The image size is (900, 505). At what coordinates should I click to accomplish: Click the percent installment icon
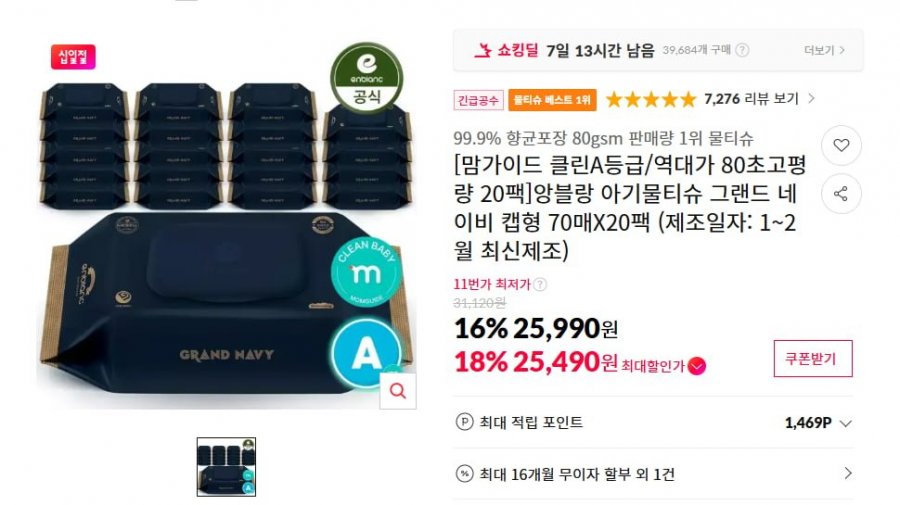(464, 474)
